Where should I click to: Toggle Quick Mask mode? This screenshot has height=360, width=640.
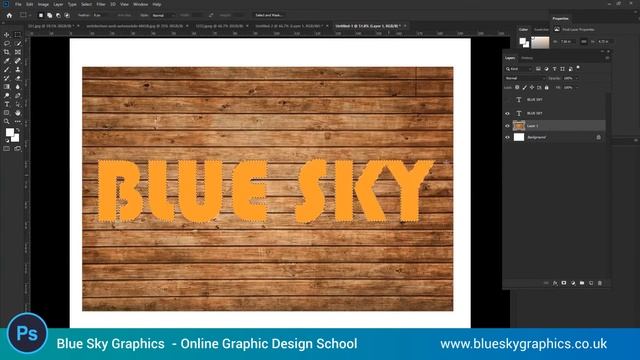pyautogui.click(x=7, y=149)
